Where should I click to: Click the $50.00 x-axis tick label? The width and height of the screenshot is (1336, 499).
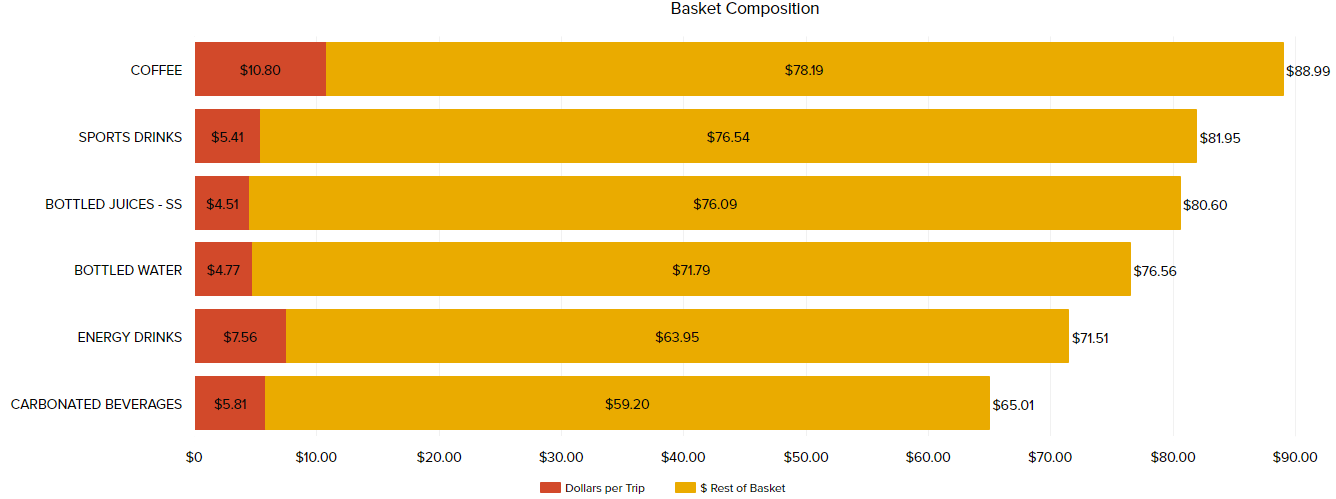[x=806, y=458]
